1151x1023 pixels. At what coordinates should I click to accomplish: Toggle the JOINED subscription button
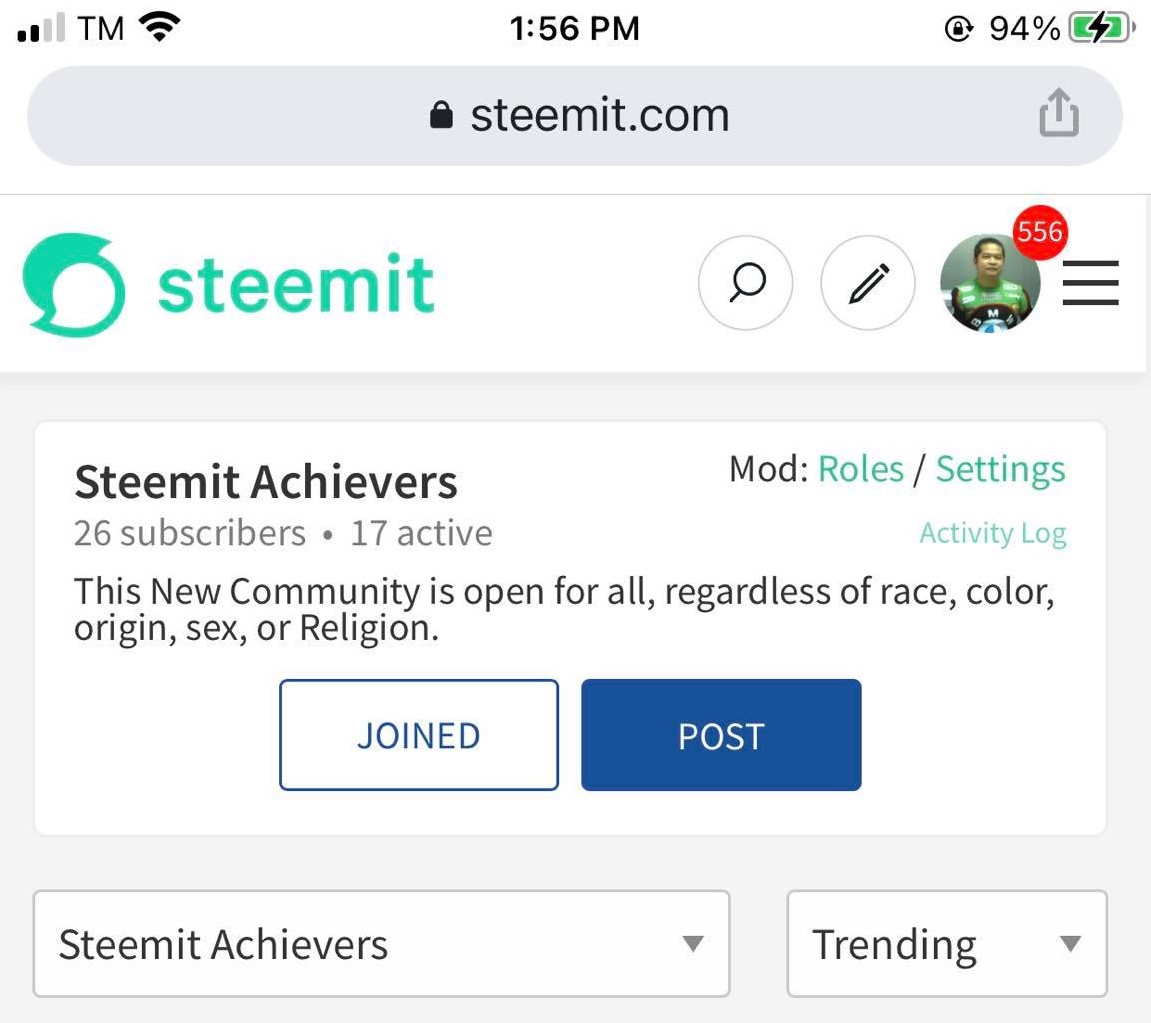(x=418, y=735)
